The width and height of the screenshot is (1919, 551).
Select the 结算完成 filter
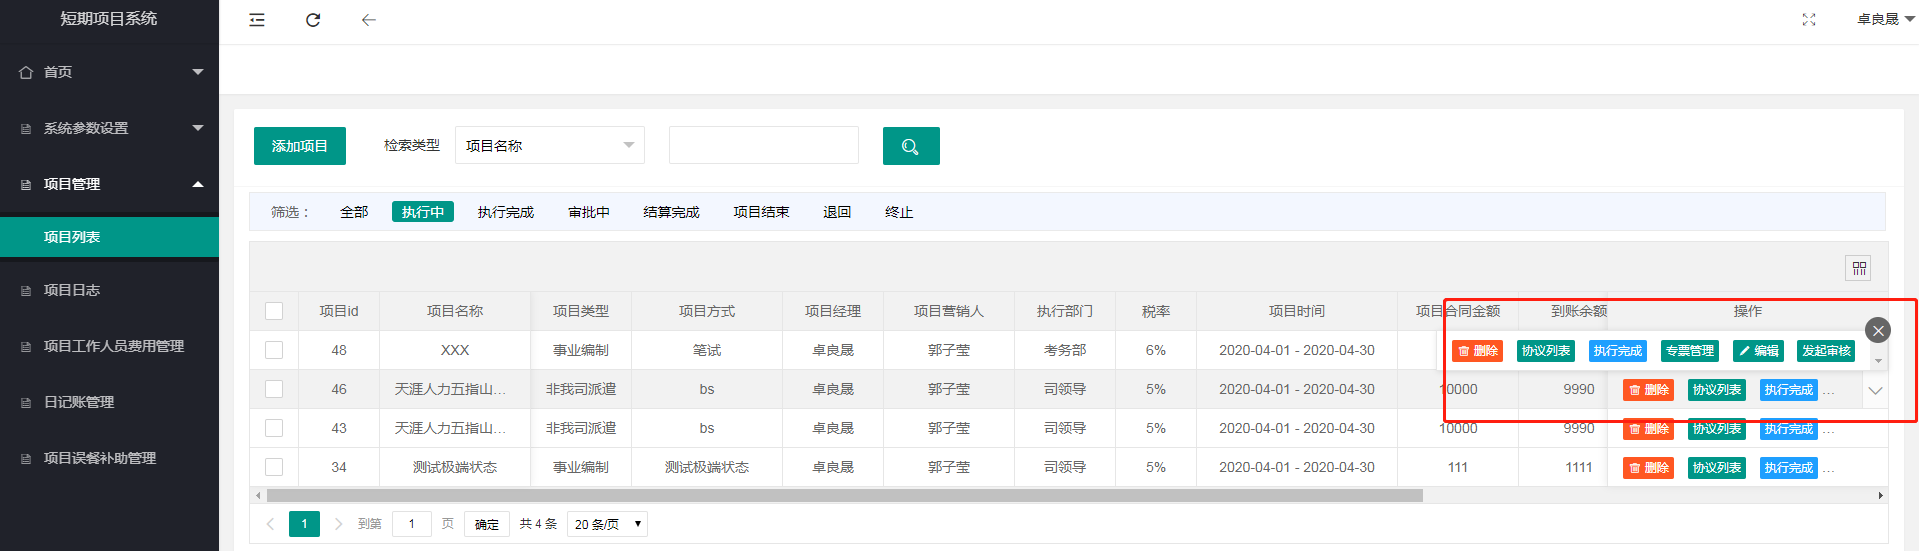pos(671,212)
